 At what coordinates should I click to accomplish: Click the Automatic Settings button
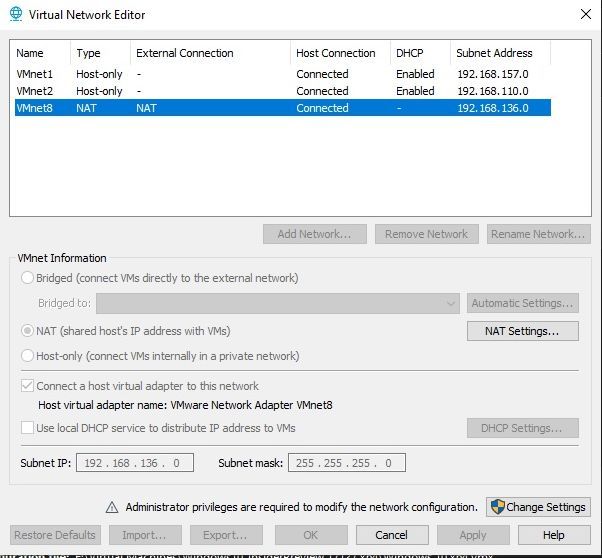[523, 303]
